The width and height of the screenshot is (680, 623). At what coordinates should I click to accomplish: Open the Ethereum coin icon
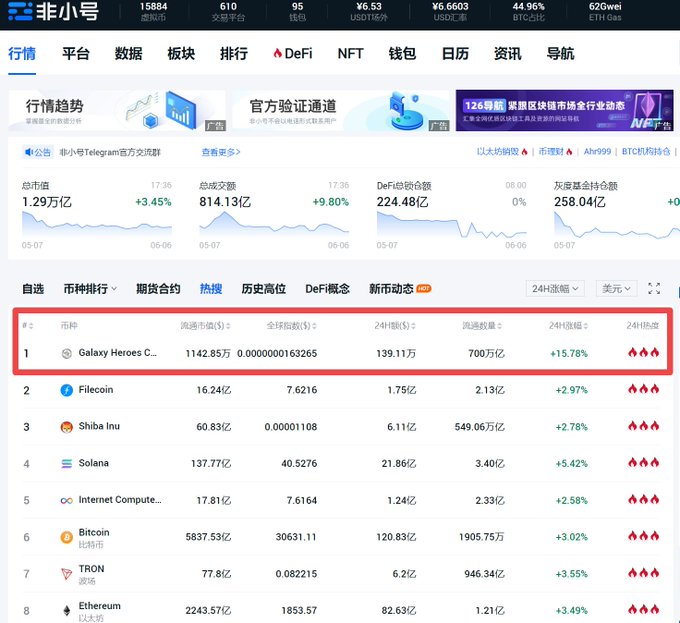click(x=66, y=611)
